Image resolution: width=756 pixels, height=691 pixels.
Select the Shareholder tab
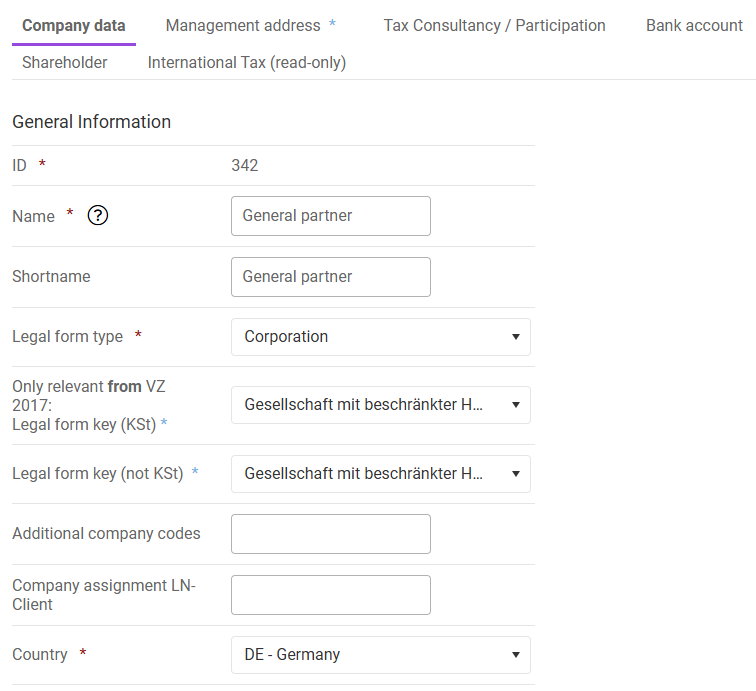pyautogui.click(x=65, y=63)
